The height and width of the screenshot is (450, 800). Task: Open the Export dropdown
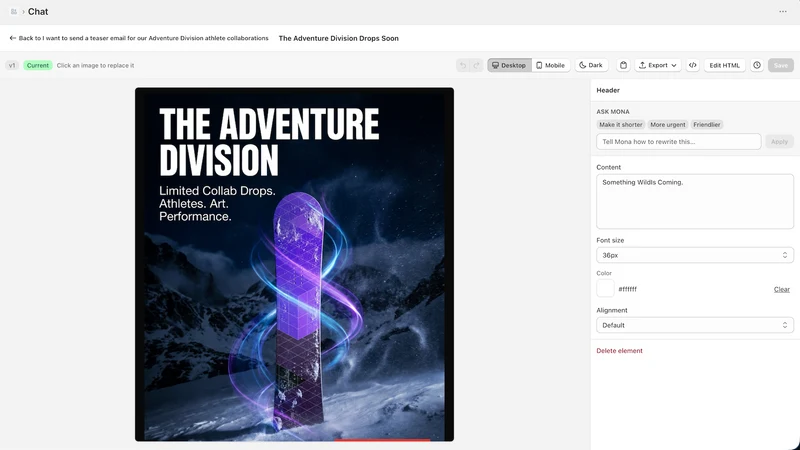tap(658, 65)
